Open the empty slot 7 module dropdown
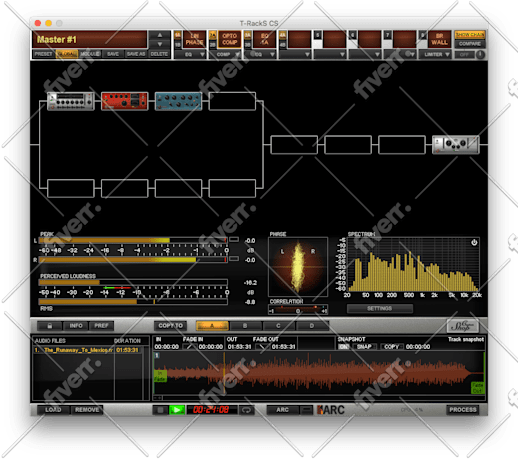The image size is (518, 459). pos(400,54)
